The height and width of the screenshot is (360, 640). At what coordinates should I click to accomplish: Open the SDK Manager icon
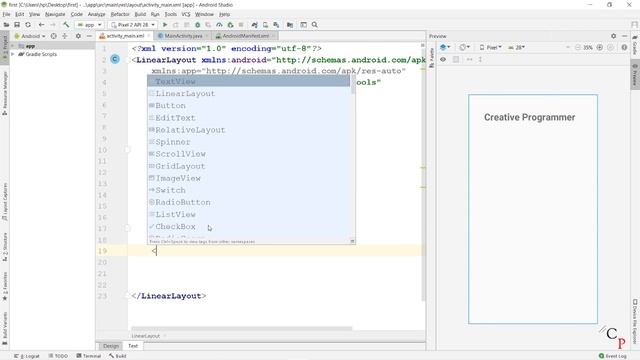tap(276, 25)
